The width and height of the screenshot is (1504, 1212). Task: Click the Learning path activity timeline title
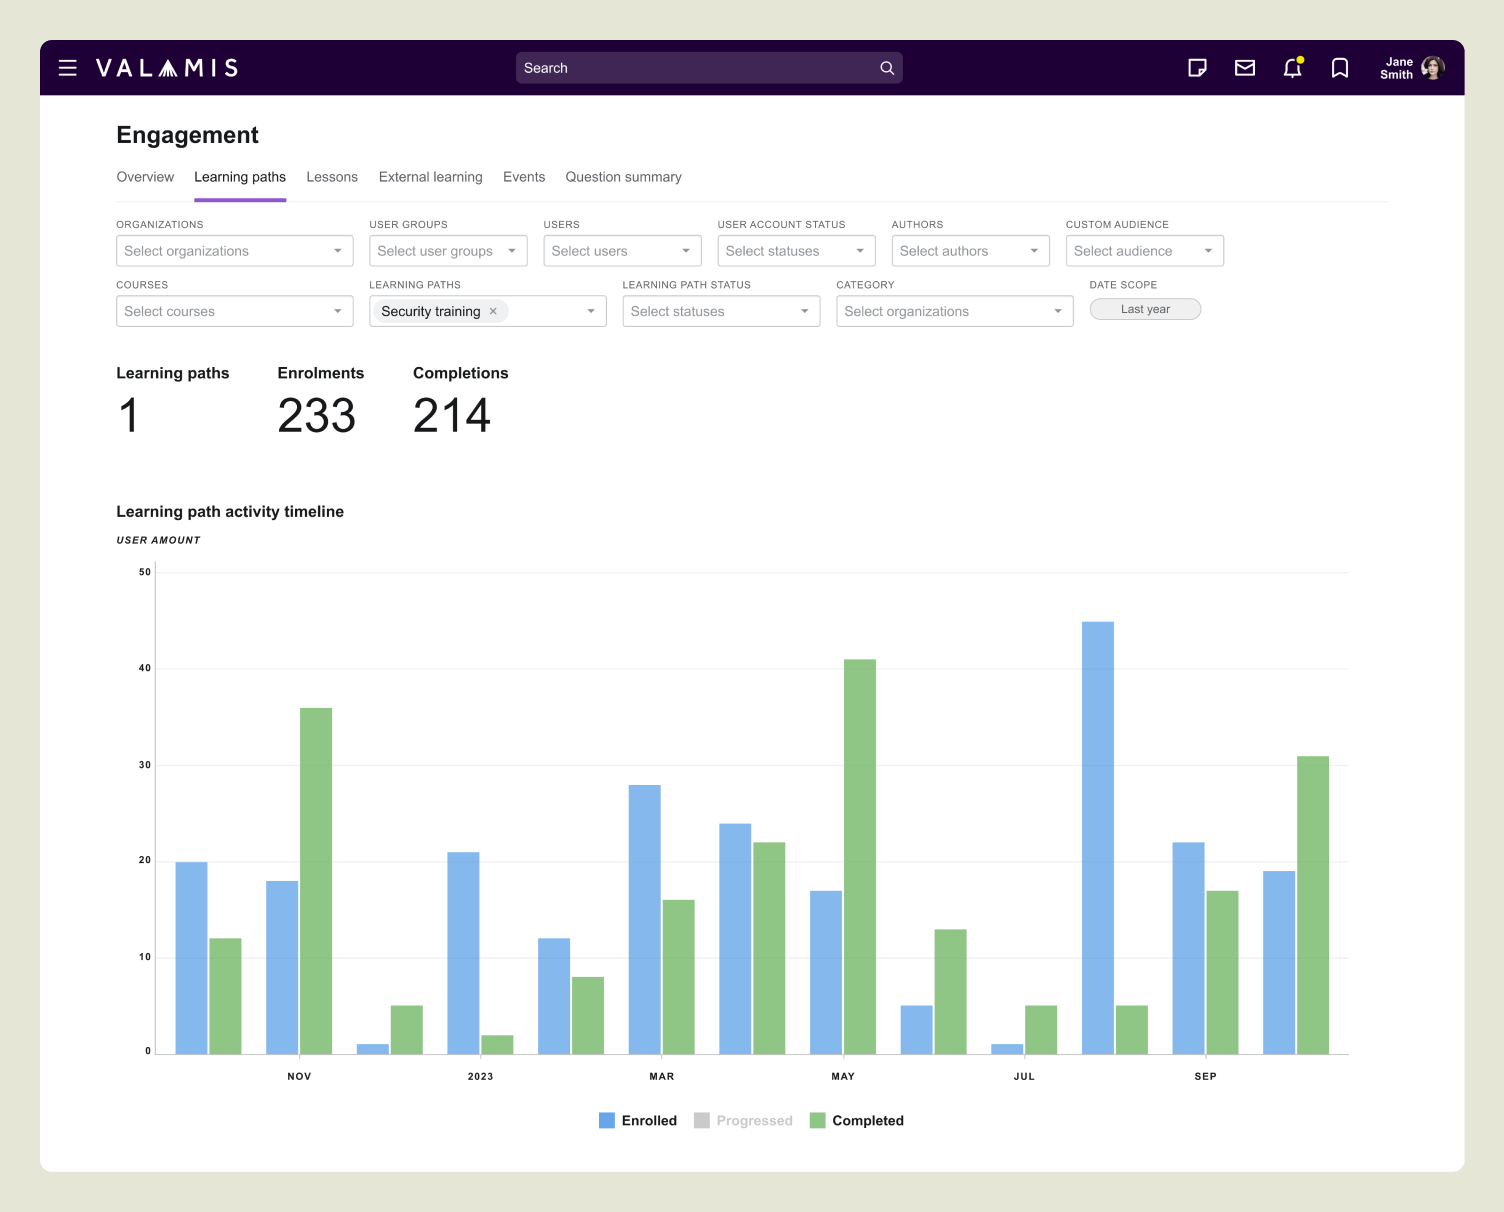(x=230, y=511)
